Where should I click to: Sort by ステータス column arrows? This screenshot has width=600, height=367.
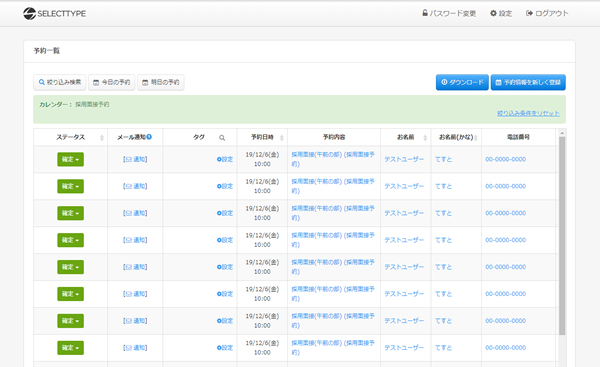[x=102, y=138]
